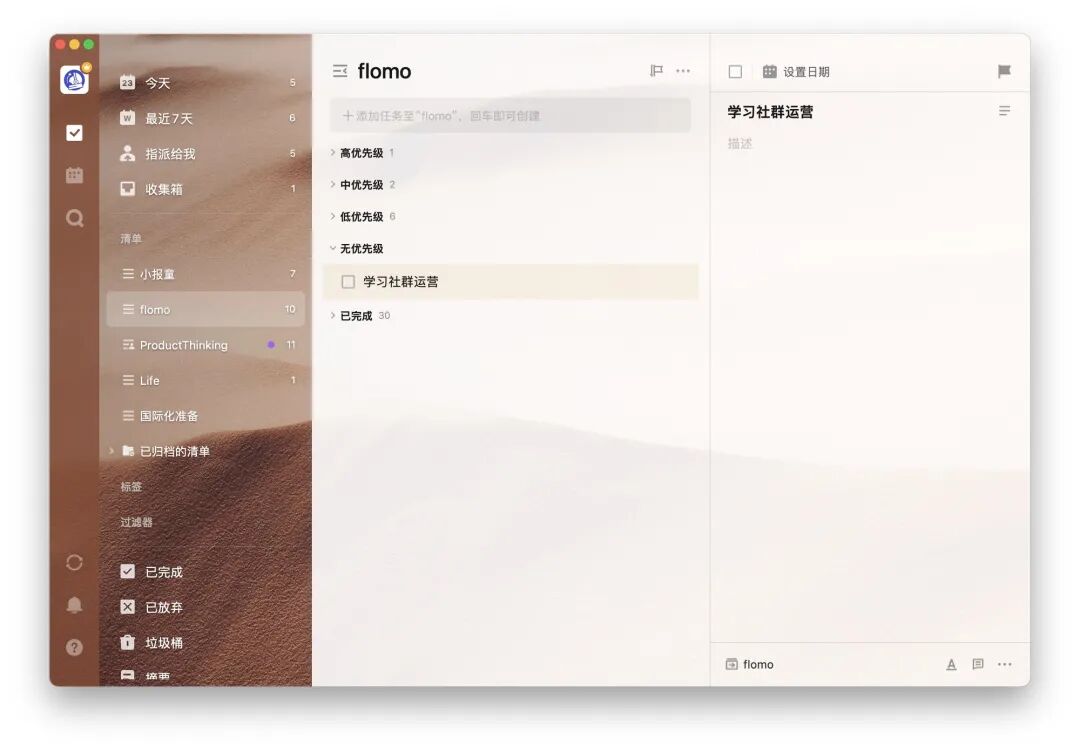Image resolution: width=1080 pixels, height=752 pixels.
Task: Open the user avatar profile
Action: tap(74, 80)
